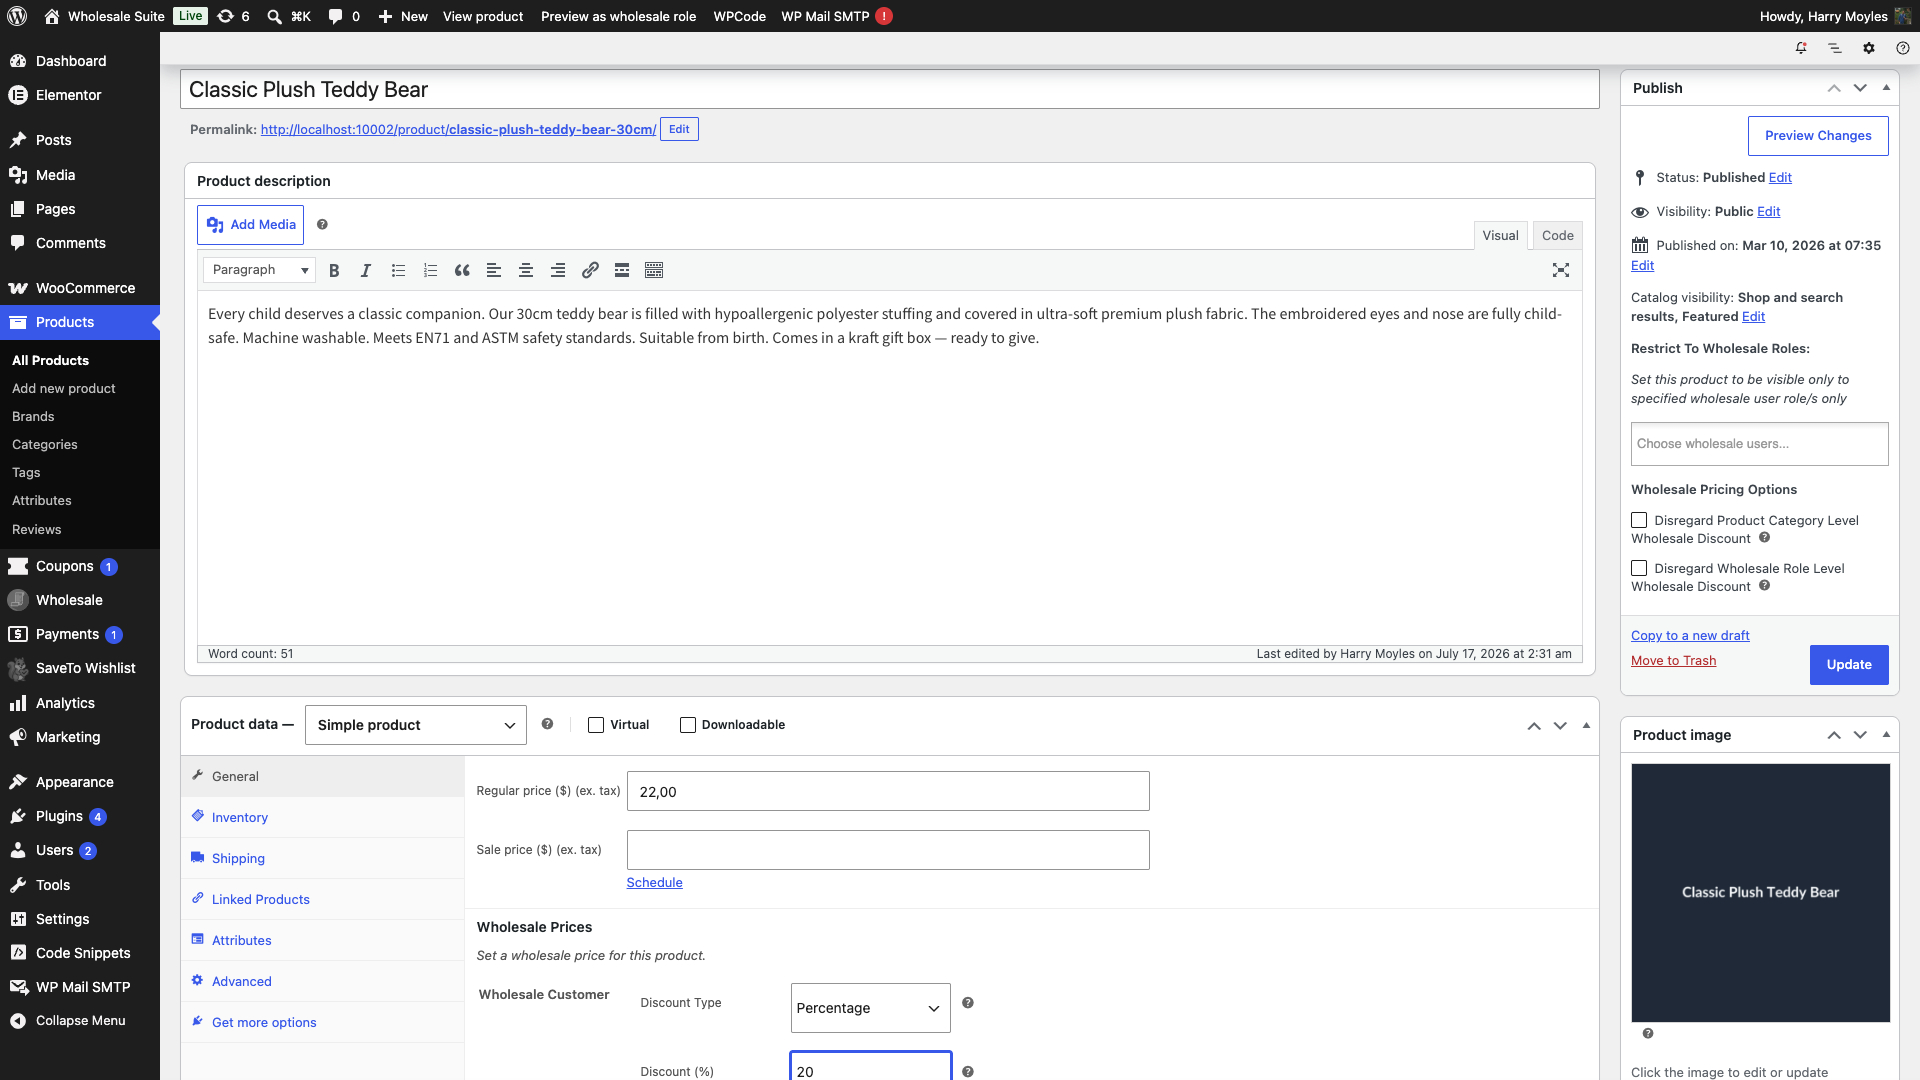Click the product title field
This screenshot has width=1920, height=1080.
pyautogui.click(x=889, y=89)
